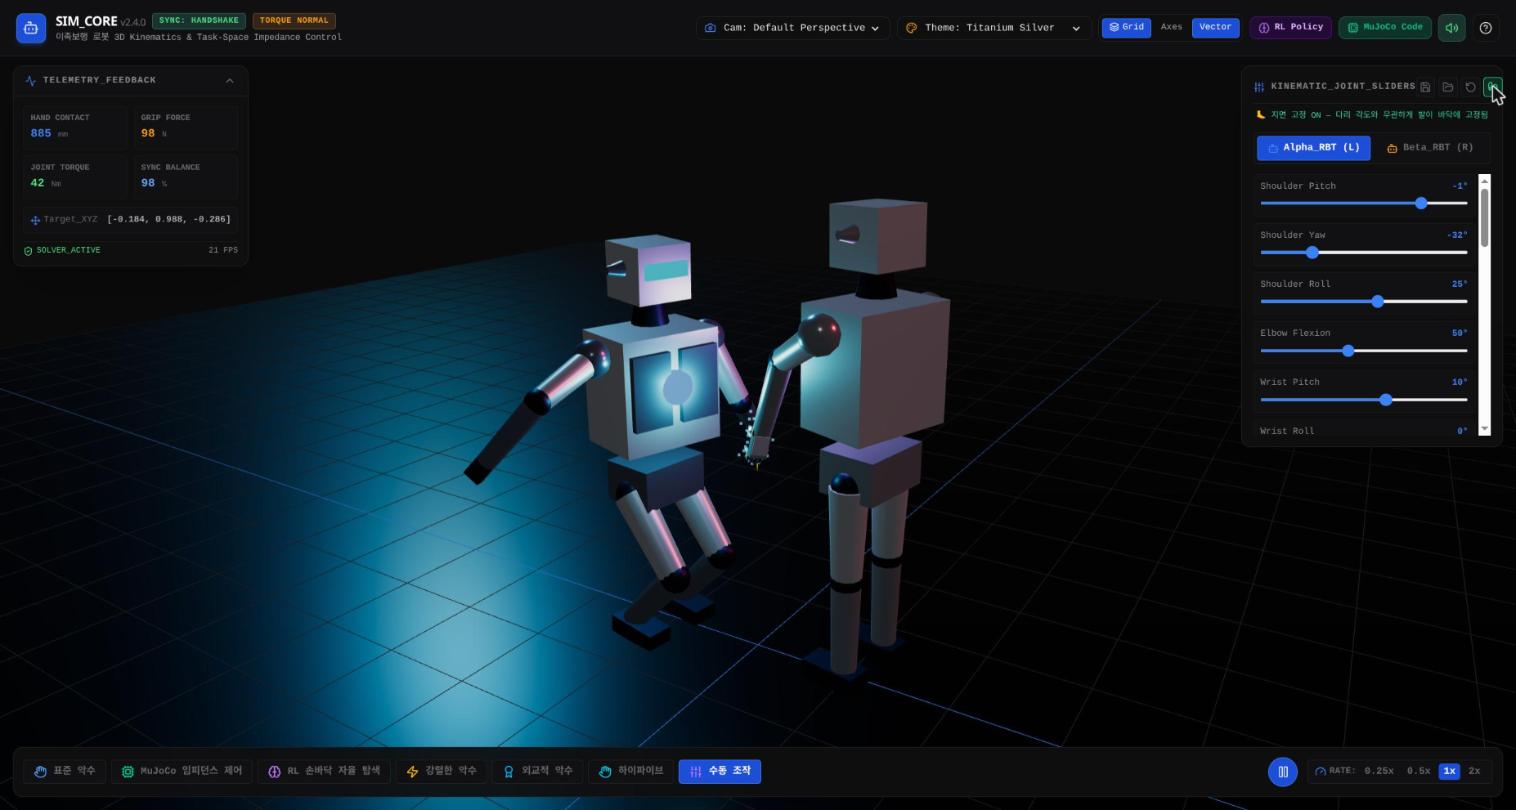Open the MuJoCo Code button
This screenshot has height=810, width=1516.
(1385, 27)
